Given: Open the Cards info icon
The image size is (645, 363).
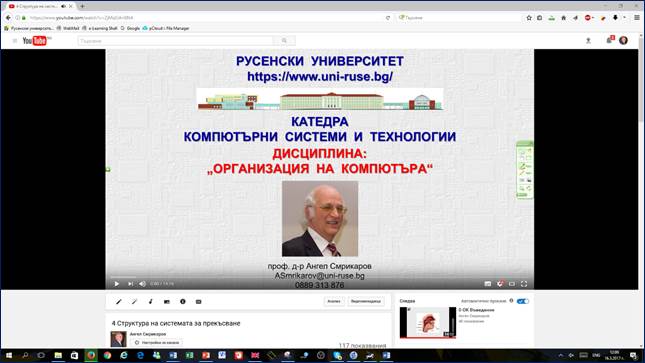Looking at the screenshot, I should pyautogui.click(x=183, y=302).
